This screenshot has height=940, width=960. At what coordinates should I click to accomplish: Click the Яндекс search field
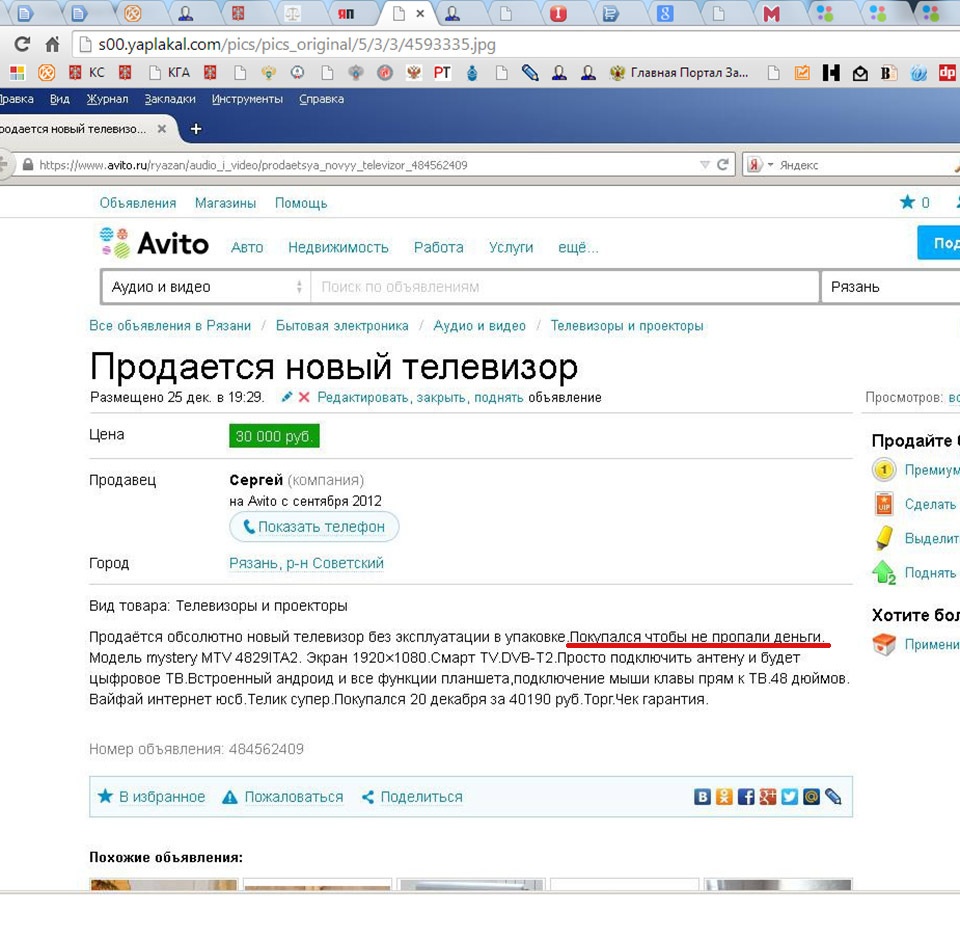pyautogui.click(x=863, y=165)
